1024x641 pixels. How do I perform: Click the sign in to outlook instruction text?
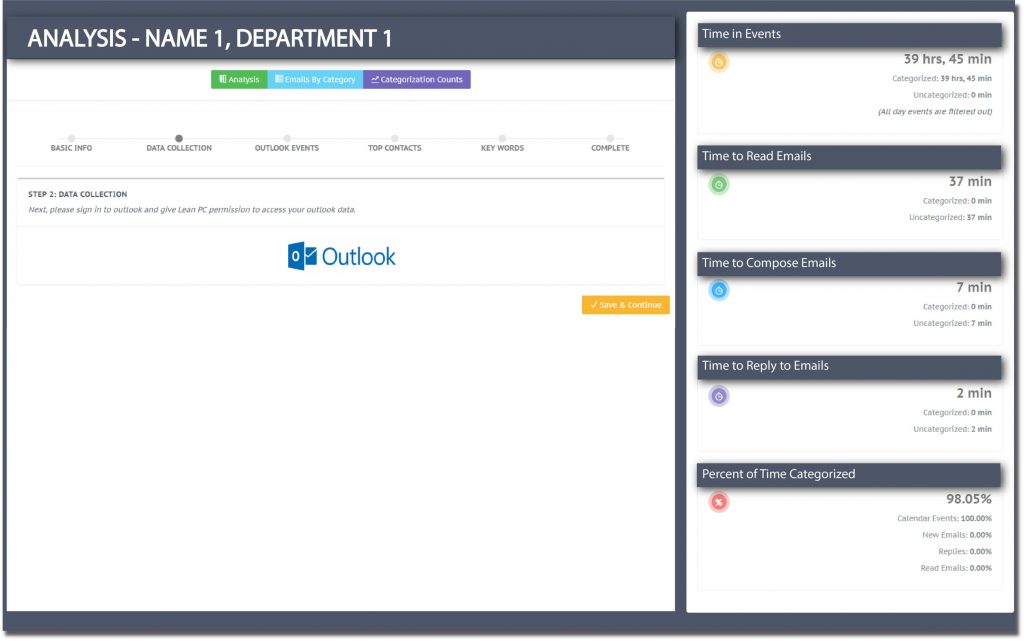192,210
